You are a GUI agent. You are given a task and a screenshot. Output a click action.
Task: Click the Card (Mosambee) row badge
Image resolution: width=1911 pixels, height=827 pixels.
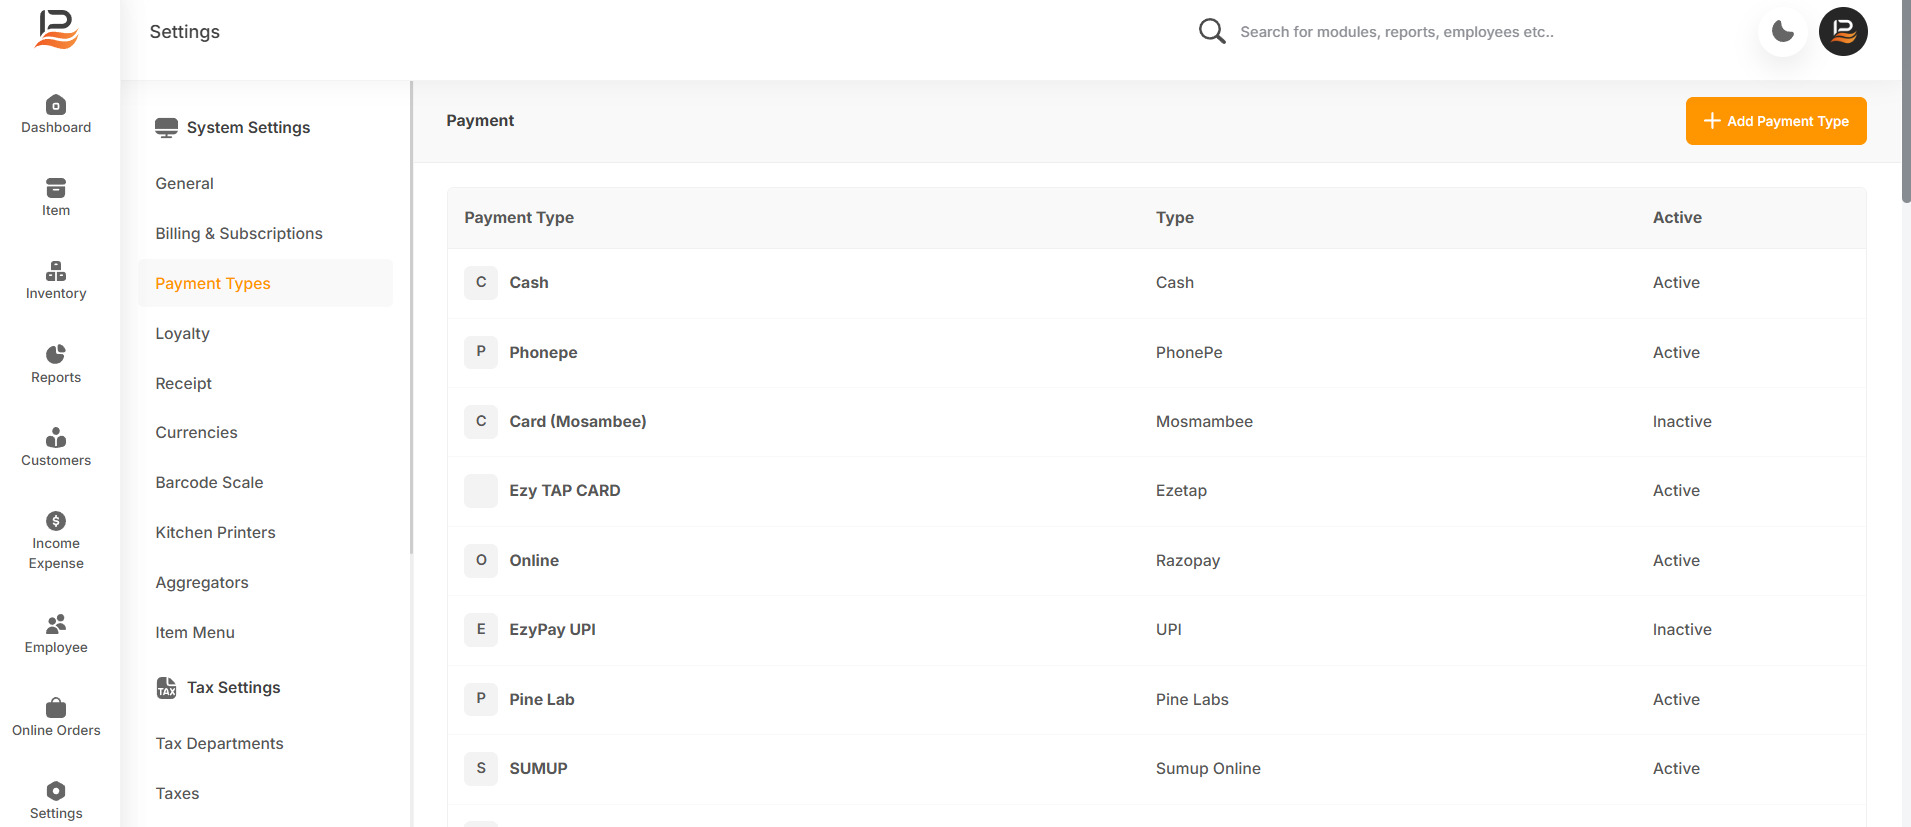481,422
